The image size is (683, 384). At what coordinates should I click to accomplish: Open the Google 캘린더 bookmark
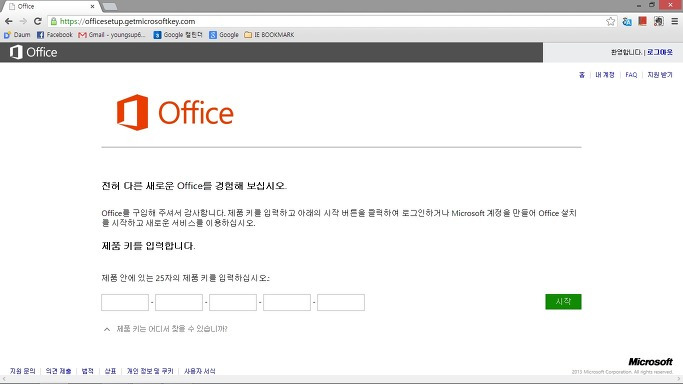point(178,34)
